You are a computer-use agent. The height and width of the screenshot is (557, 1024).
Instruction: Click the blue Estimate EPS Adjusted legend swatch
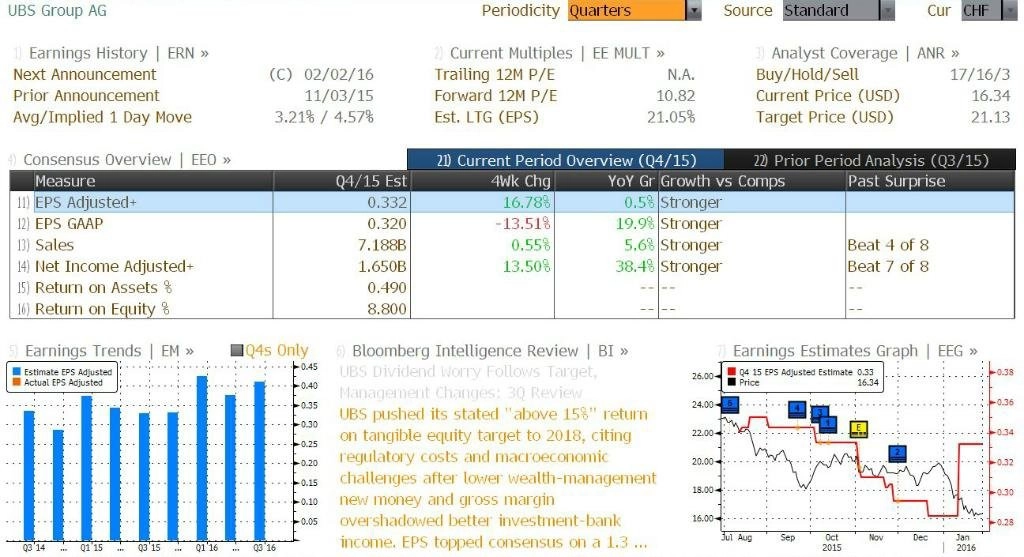pos(16,372)
